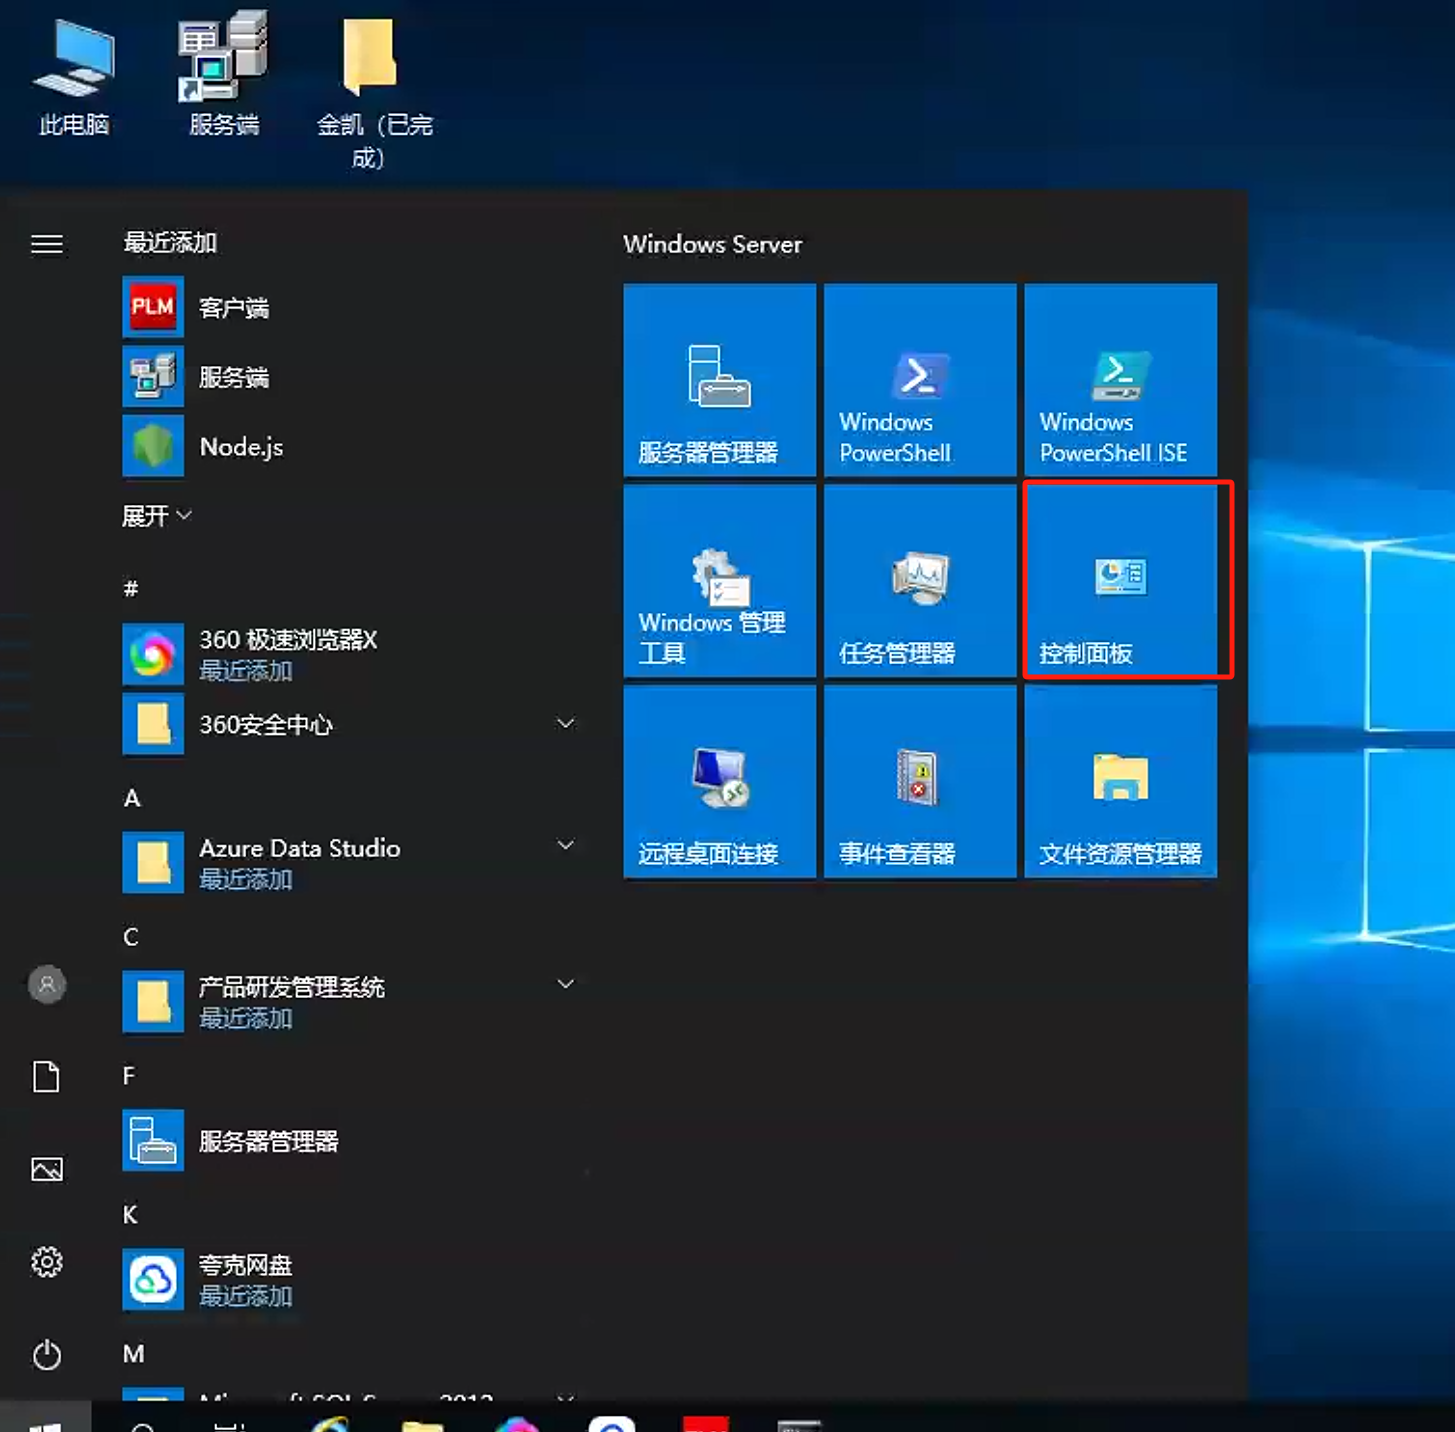Launch 夸克网盘 from the app list

coord(350,1279)
